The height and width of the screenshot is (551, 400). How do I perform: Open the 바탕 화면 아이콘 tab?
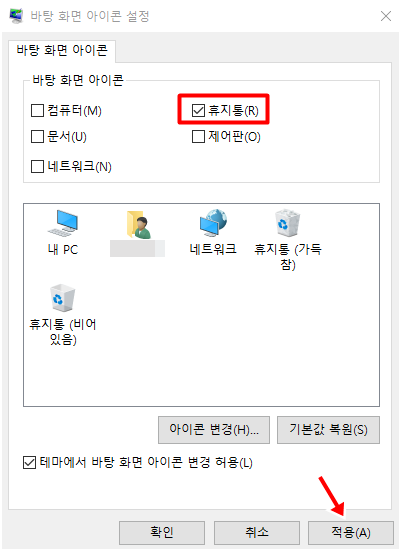(x=62, y=51)
